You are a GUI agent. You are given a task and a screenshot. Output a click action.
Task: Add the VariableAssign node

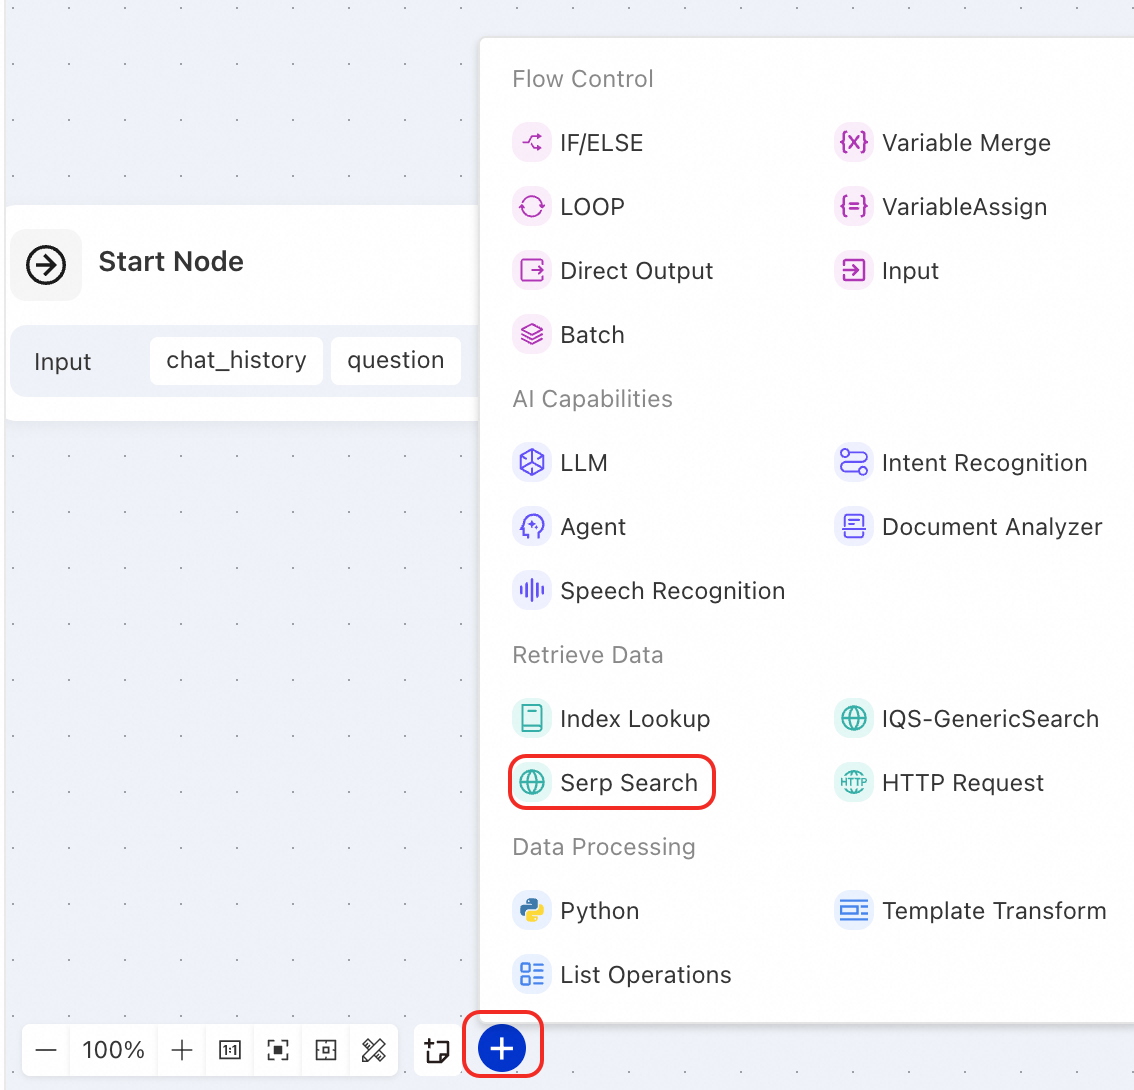[941, 207]
